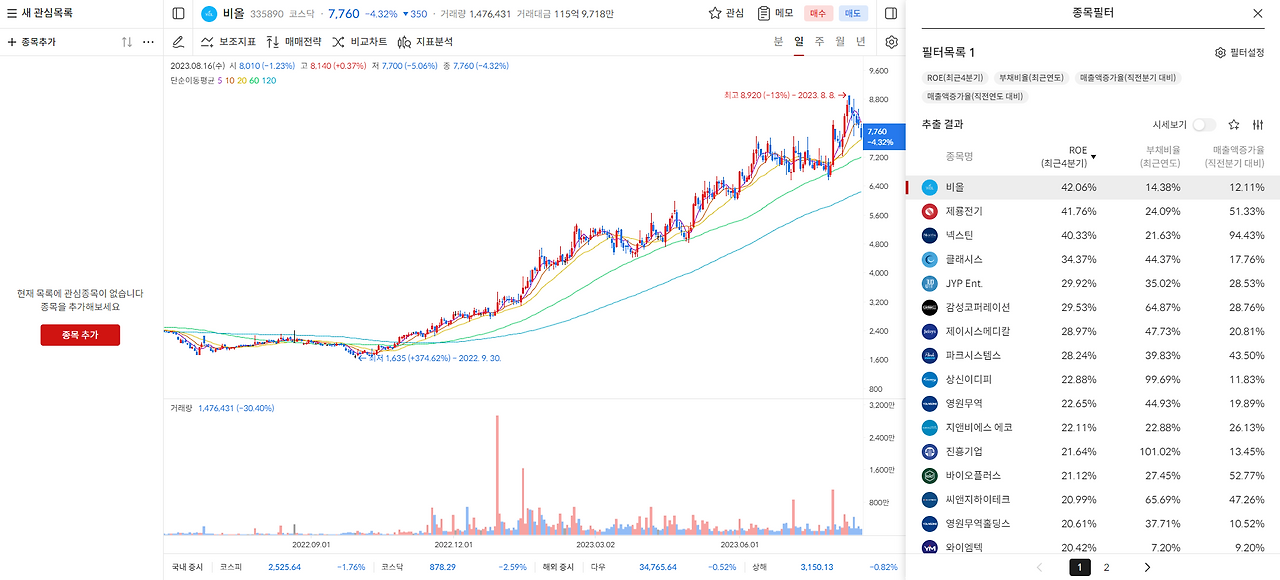The width and height of the screenshot is (1280, 580).
Task: Click the 매도 sell button
Action: click(853, 14)
